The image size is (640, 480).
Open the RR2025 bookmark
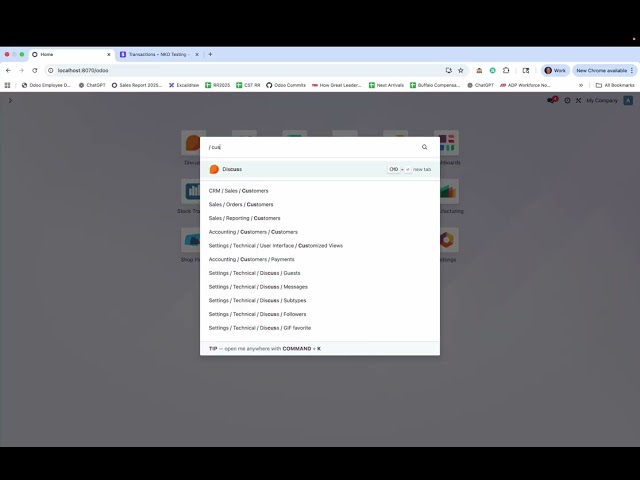pyautogui.click(x=218, y=85)
